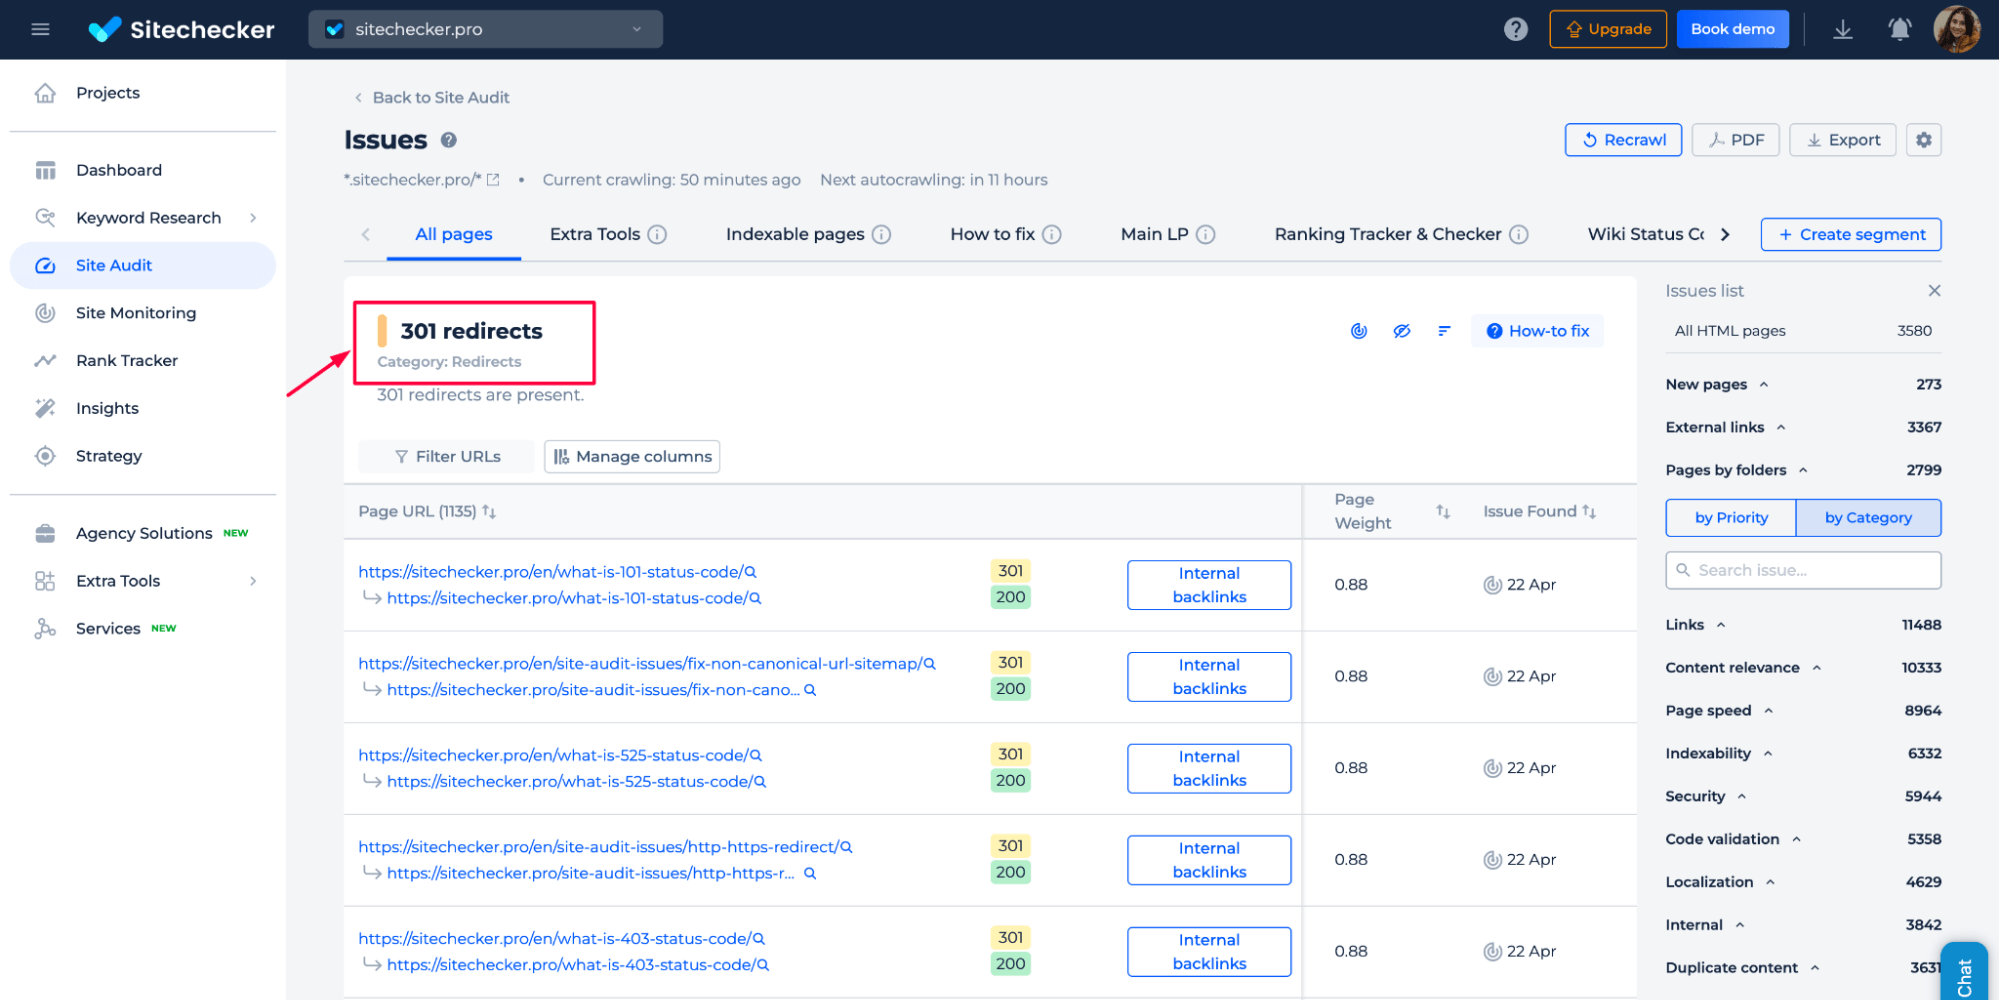The width and height of the screenshot is (1999, 1001).
Task: Select by Priority grouping
Action: [x=1731, y=518]
